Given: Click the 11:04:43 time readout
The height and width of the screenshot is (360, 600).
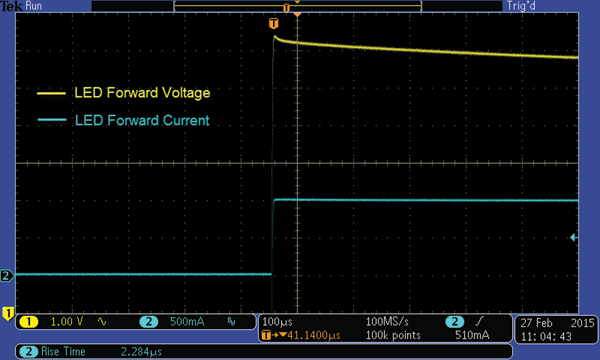Looking at the screenshot, I should click(x=546, y=337).
